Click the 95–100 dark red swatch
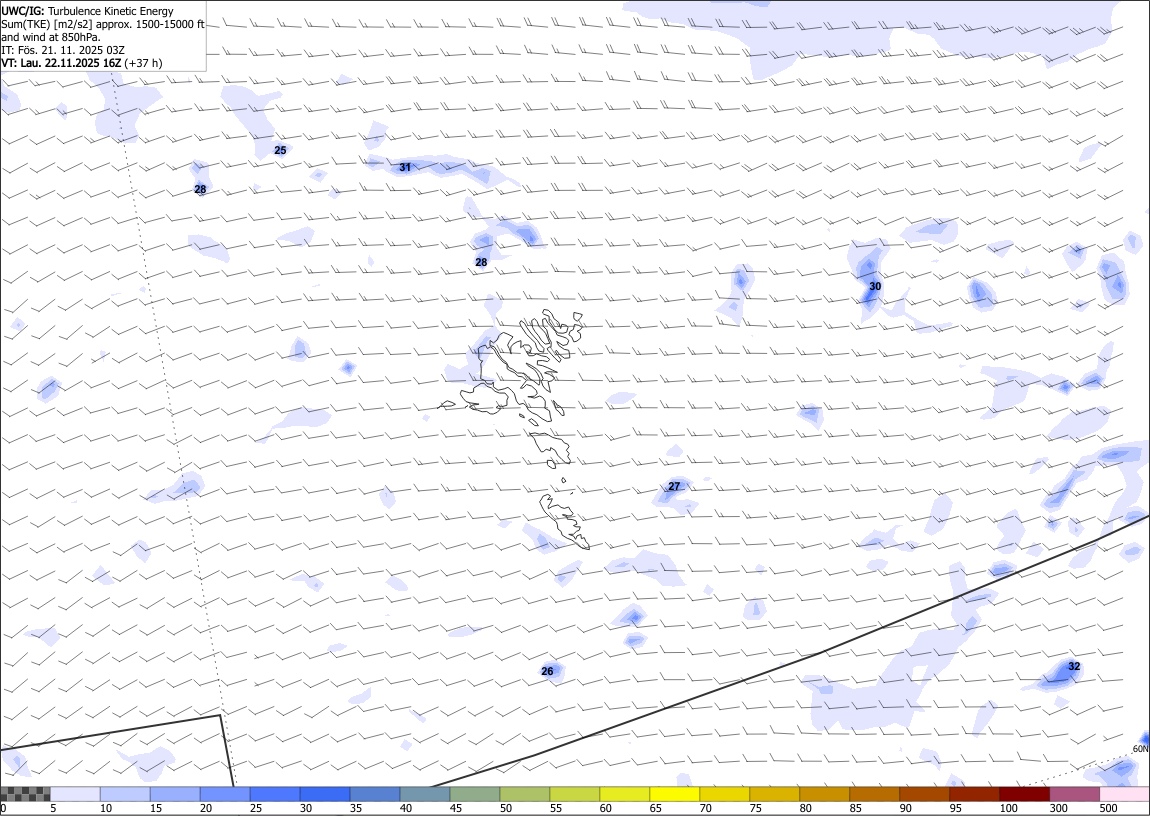The image size is (1150, 816). tap(974, 794)
